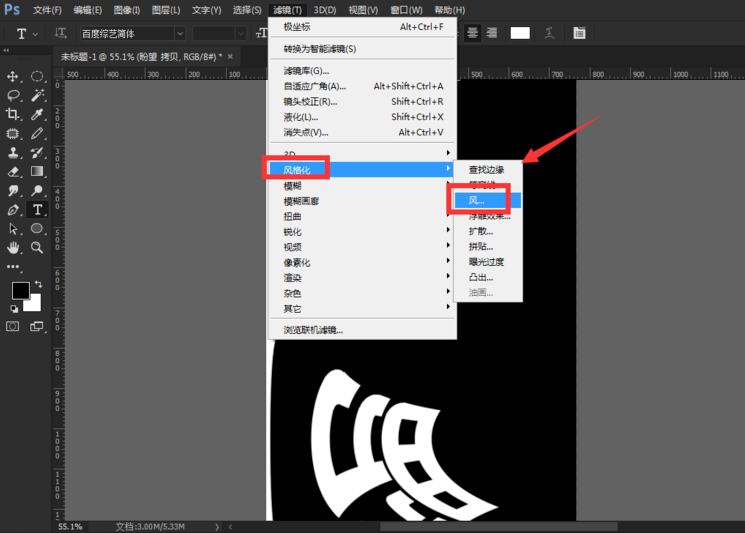Switch to the 未标题-1 document tab
The height and width of the screenshot is (533, 745).
141,57
